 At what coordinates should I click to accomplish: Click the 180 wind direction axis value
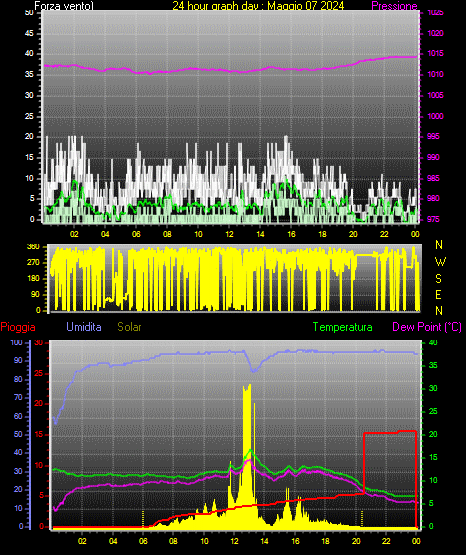pos(34,279)
